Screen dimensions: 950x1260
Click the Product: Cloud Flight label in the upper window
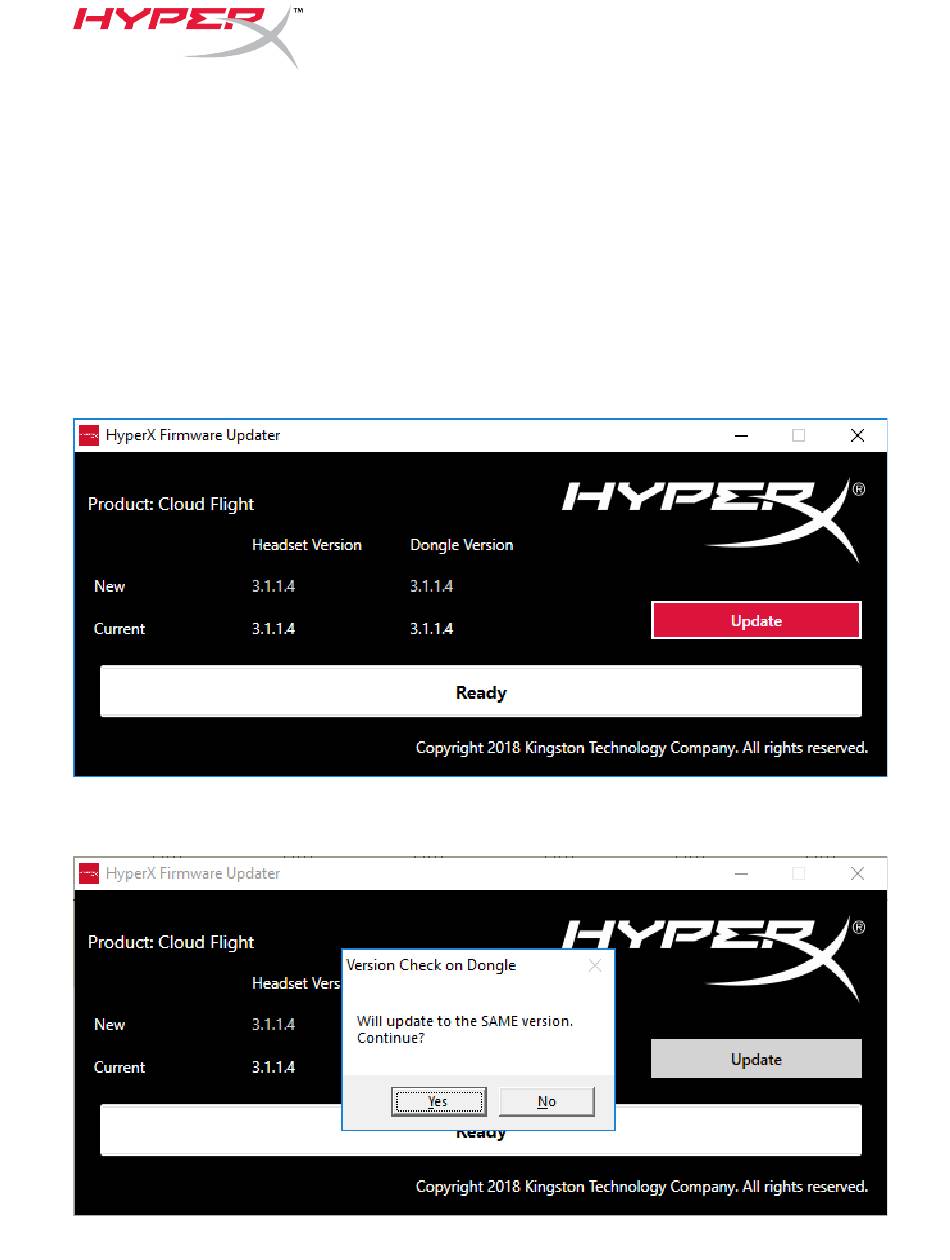(171, 504)
